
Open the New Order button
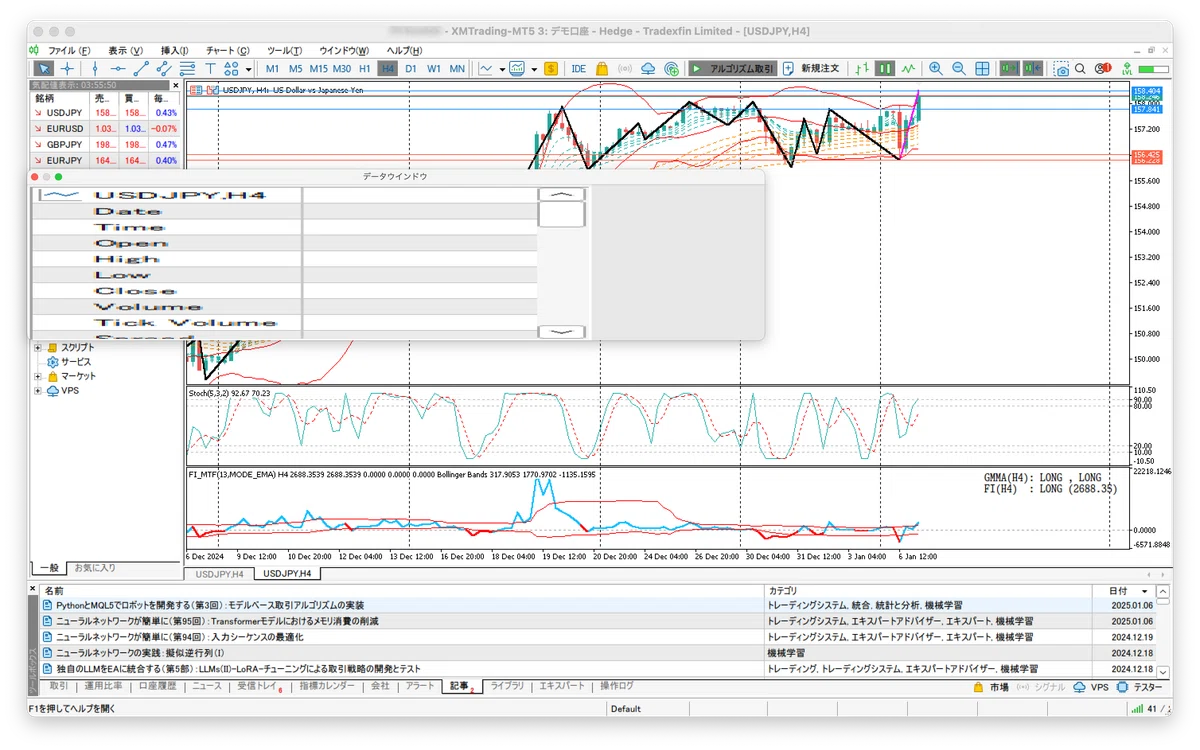tap(813, 69)
